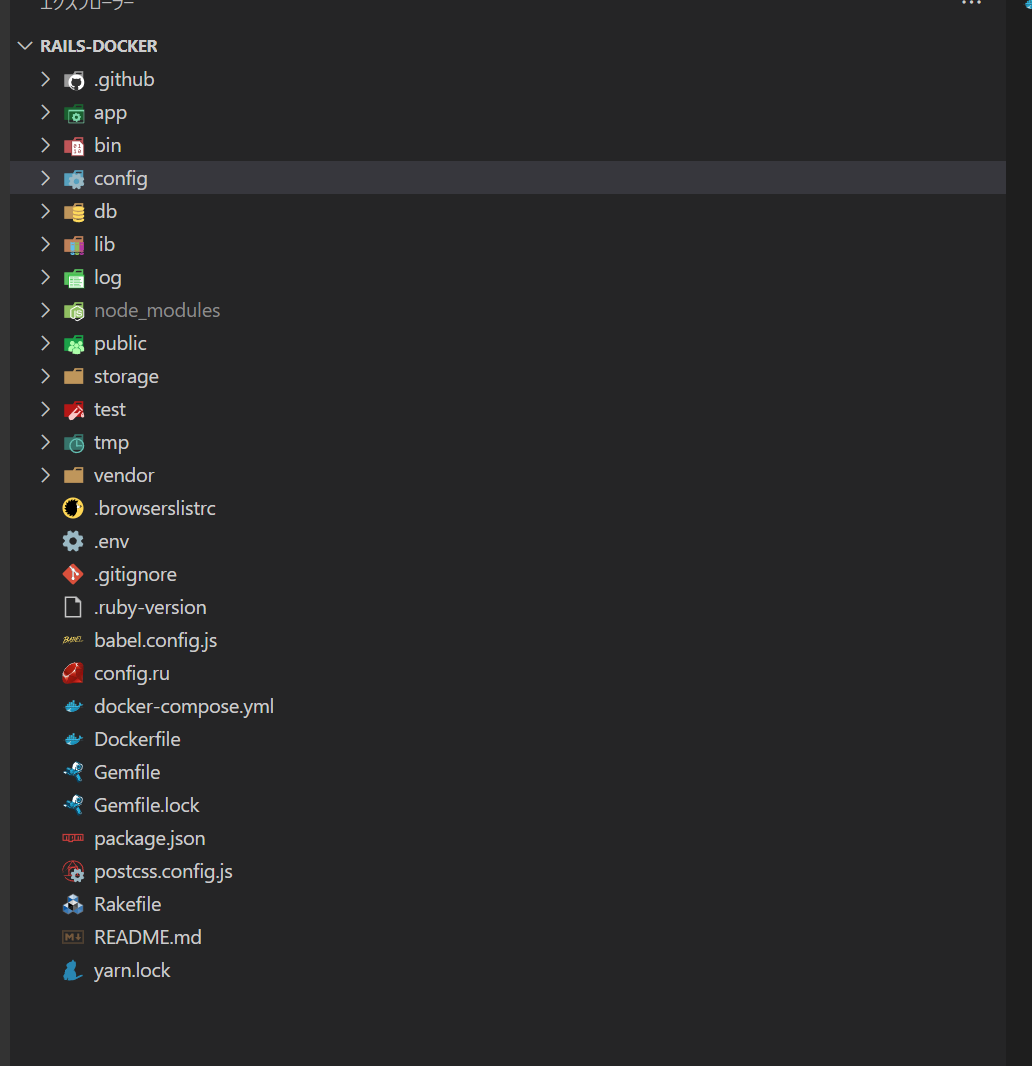This screenshot has width=1032, height=1066.
Task: Click the Markdown icon beside README.md
Action: coord(73,938)
